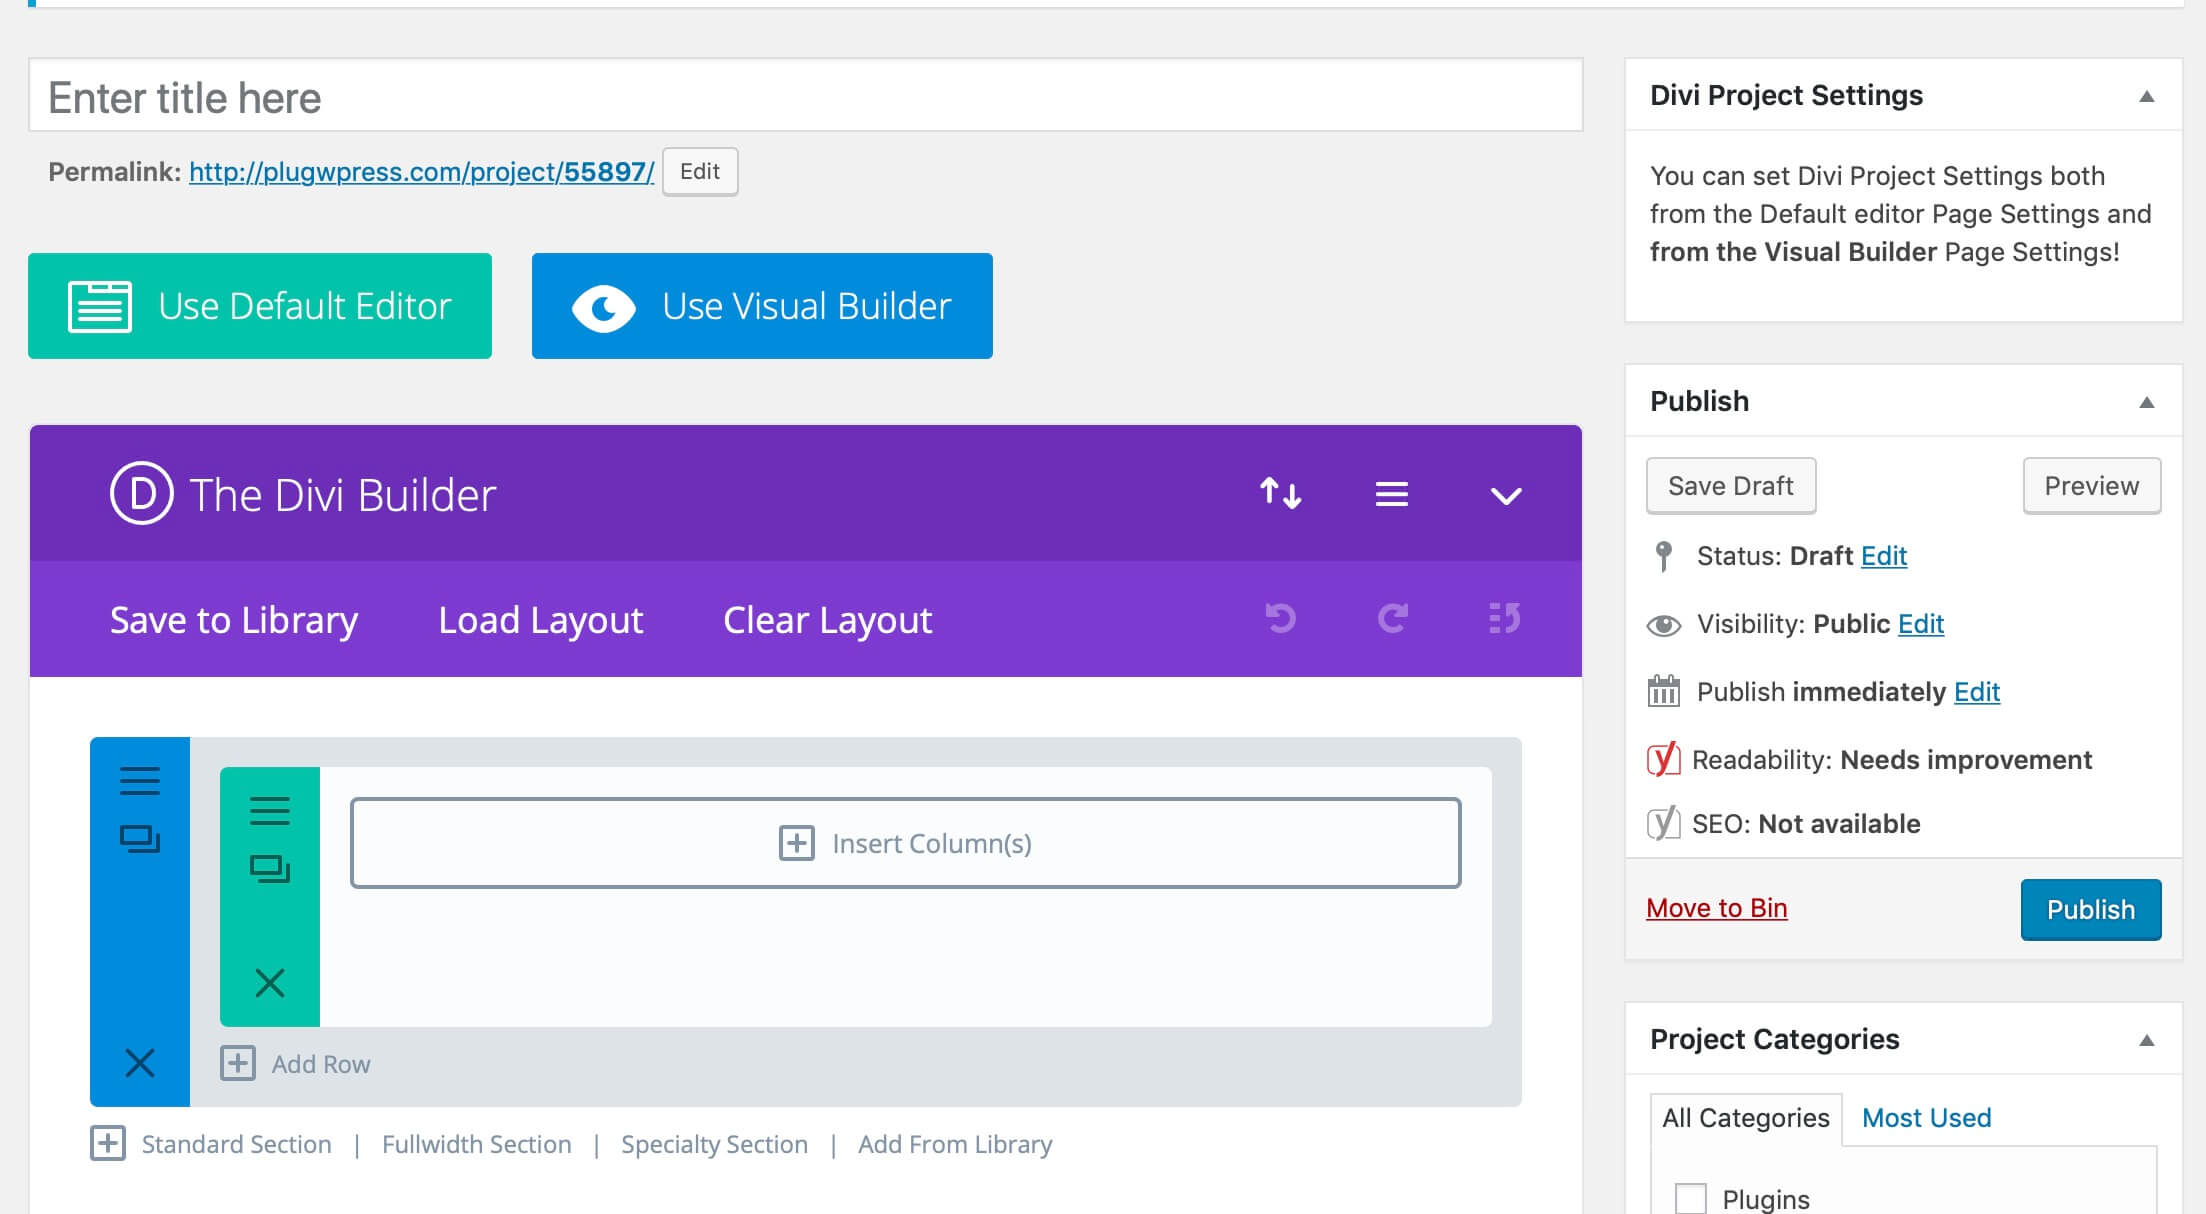Click Use Visual Builder button
Image resolution: width=2206 pixels, height=1214 pixels.
762,306
